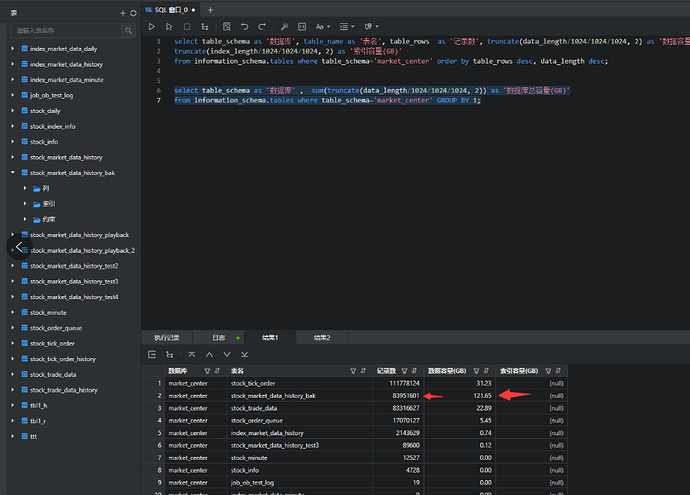Sort the 数据库 column
The width and height of the screenshot is (690, 495).
(x=217, y=371)
